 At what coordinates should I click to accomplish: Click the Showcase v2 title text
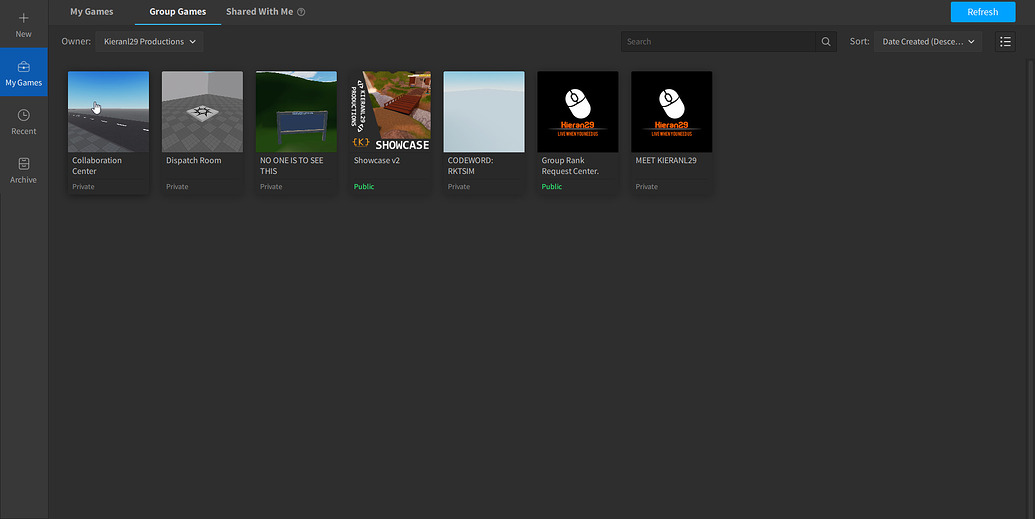tap(377, 160)
